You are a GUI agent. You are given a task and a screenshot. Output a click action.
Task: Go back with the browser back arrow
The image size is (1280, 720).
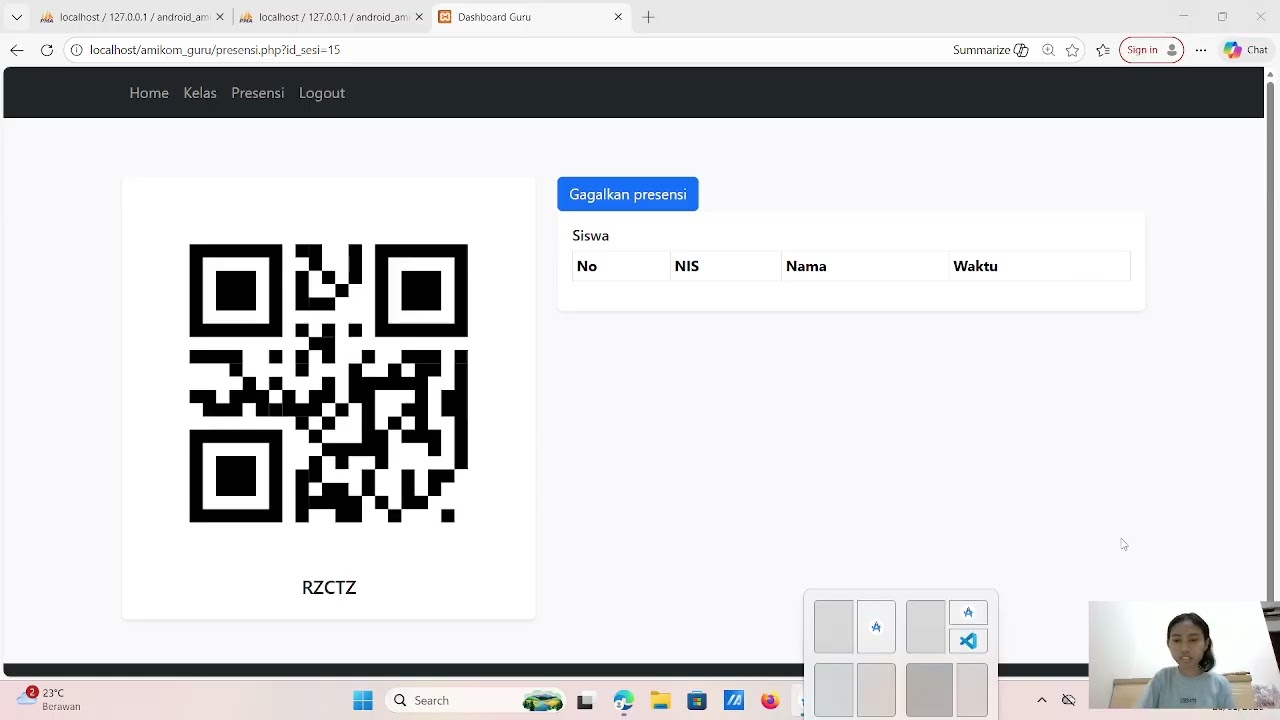(17, 50)
